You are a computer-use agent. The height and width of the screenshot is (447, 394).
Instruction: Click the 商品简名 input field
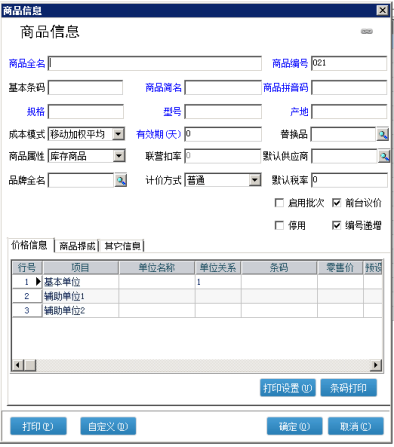(223, 88)
